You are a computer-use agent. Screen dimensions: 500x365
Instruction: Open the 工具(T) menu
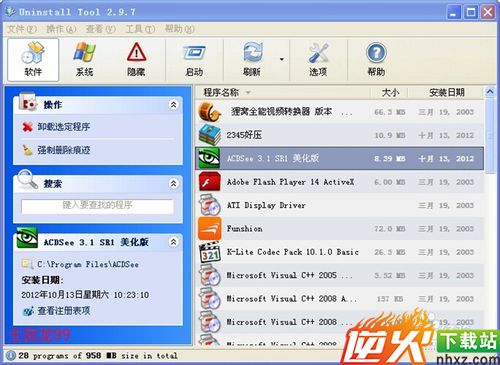pos(140,29)
